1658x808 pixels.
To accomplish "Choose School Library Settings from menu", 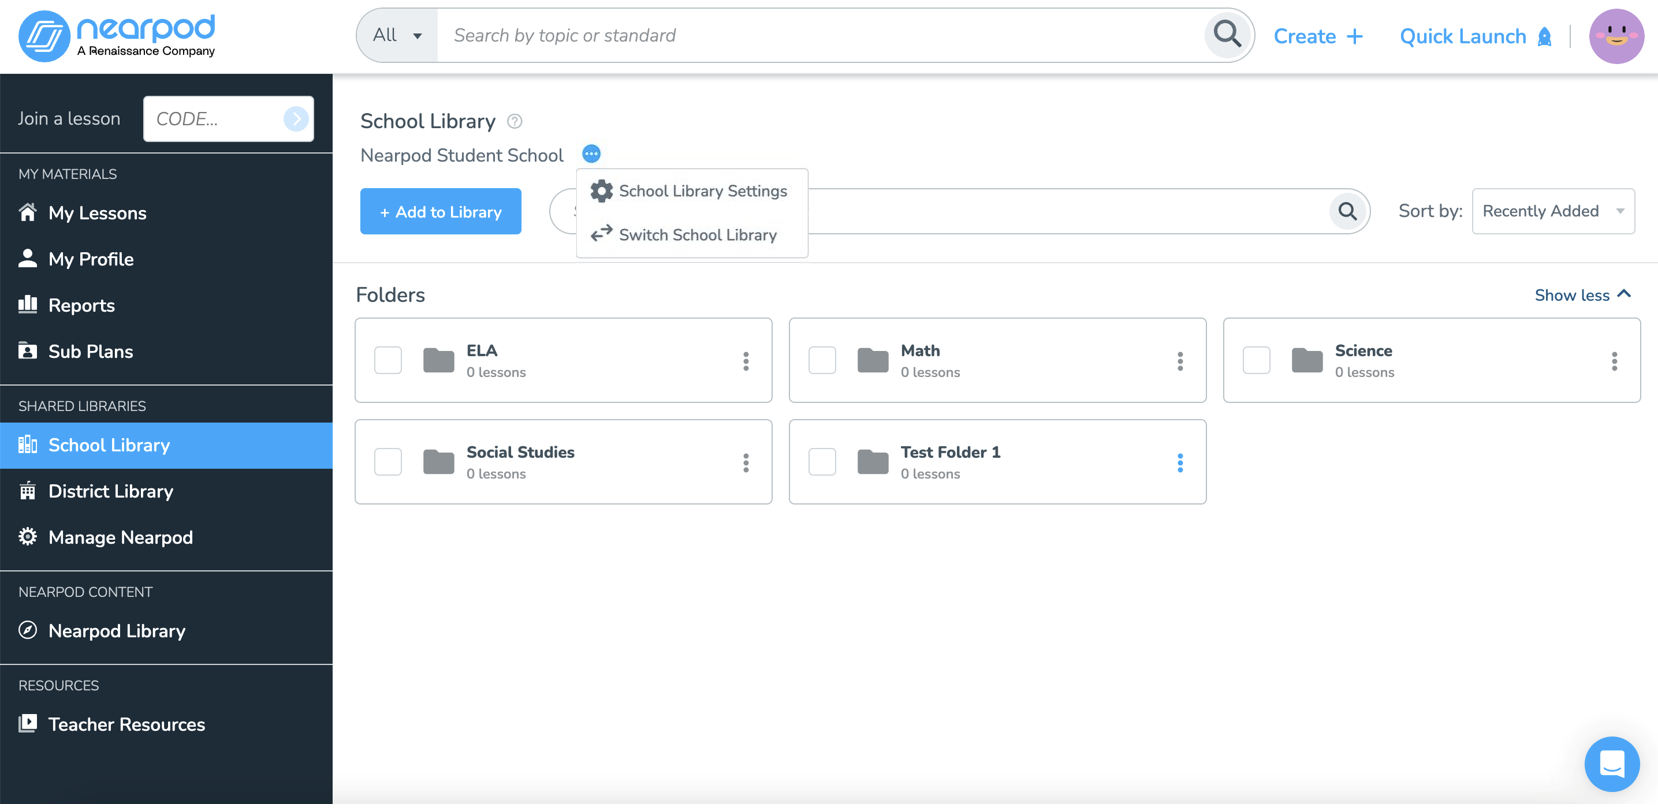I will point(692,191).
